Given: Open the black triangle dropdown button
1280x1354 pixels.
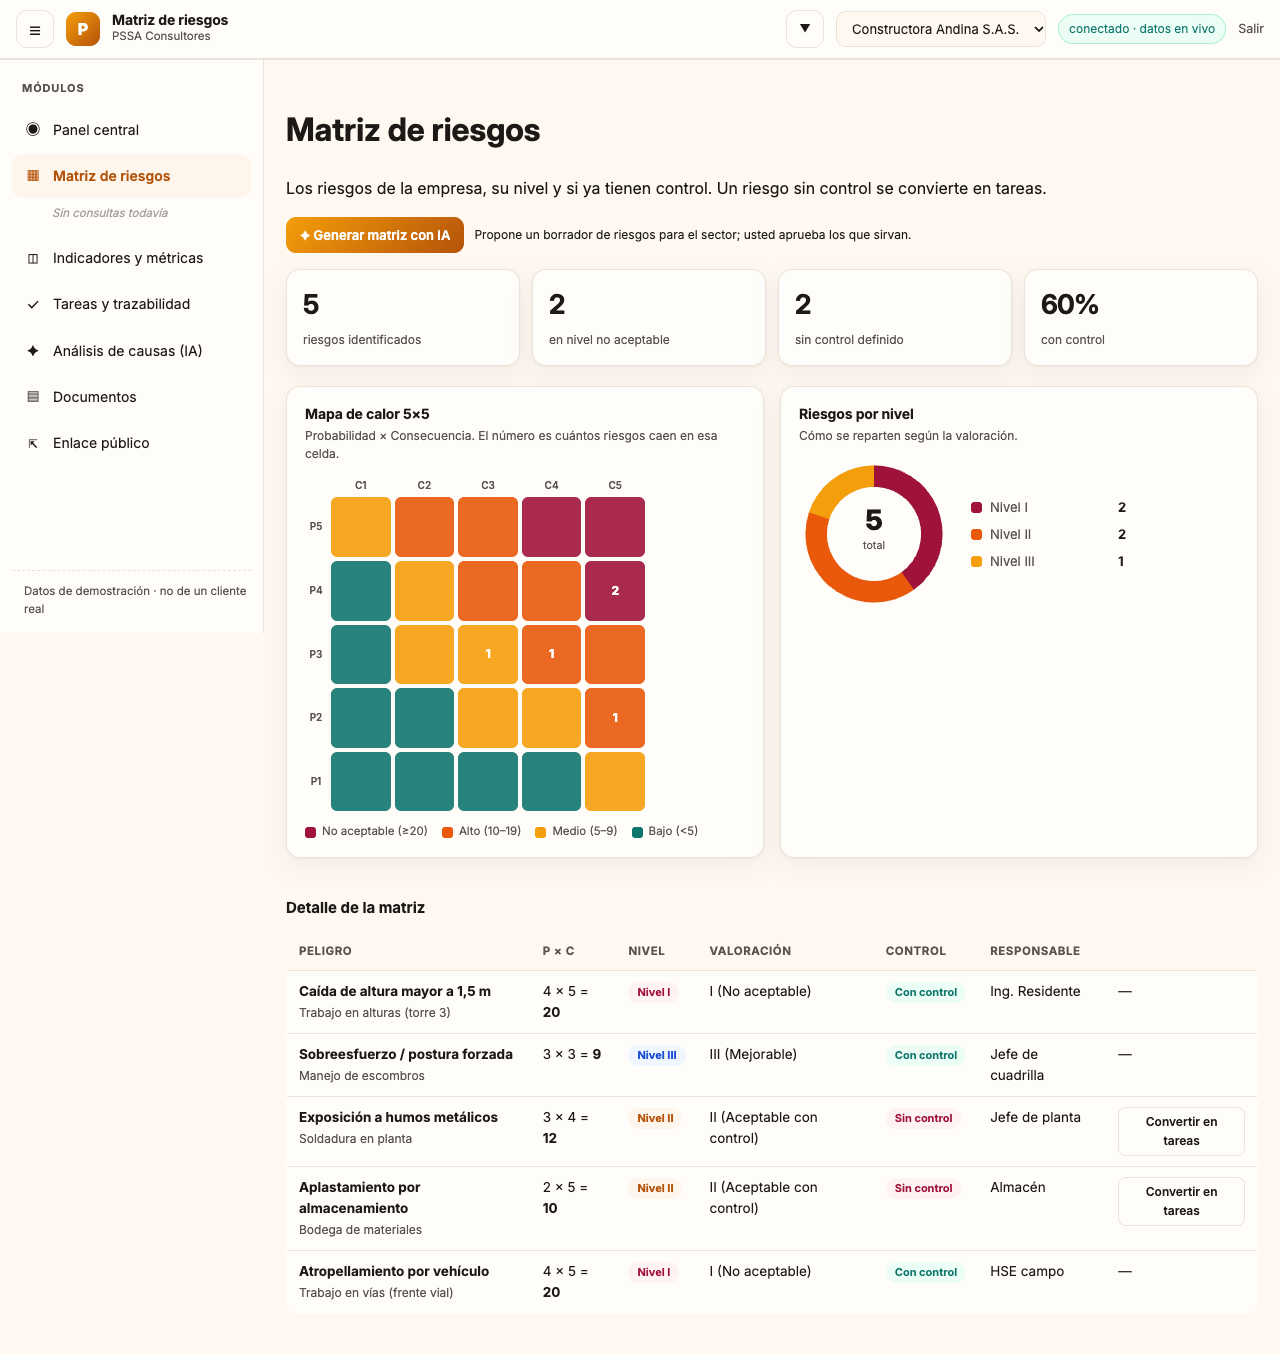Looking at the screenshot, I should click(x=805, y=29).
